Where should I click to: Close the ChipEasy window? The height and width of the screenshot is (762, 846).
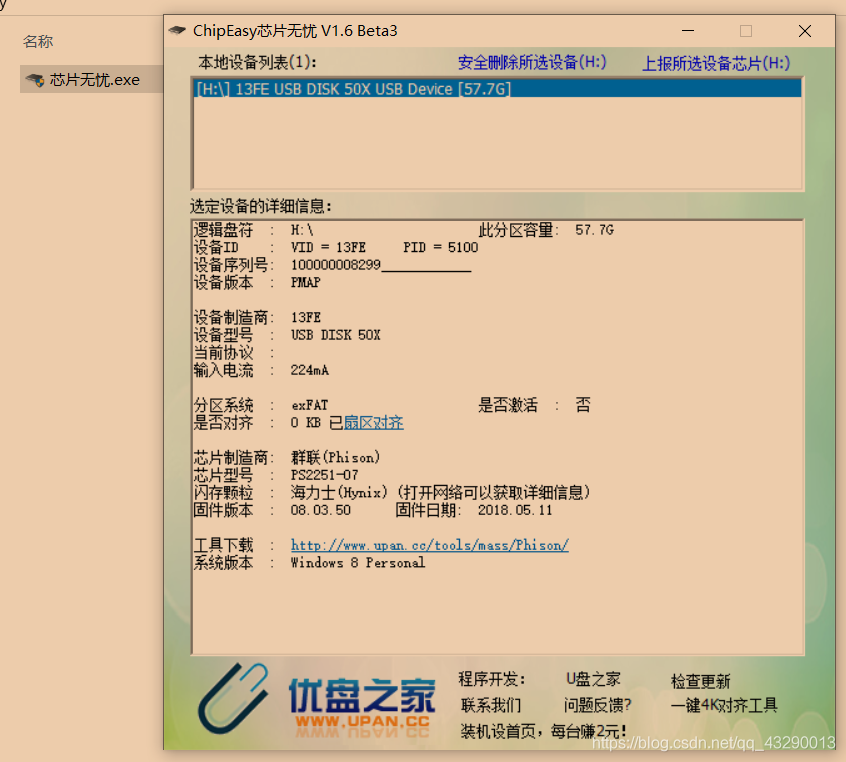pyautogui.click(x=804, y=31)
